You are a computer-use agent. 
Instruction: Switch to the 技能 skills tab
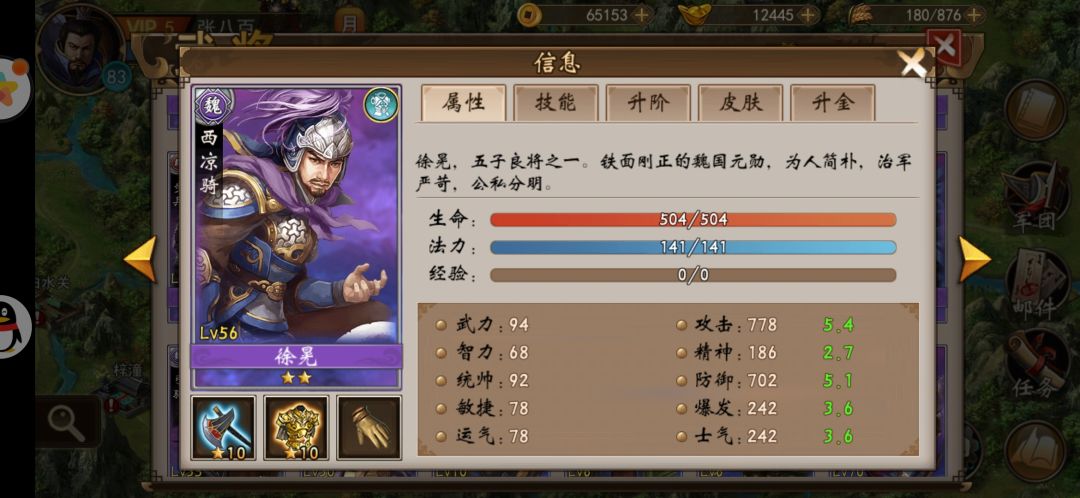(556, 103)
